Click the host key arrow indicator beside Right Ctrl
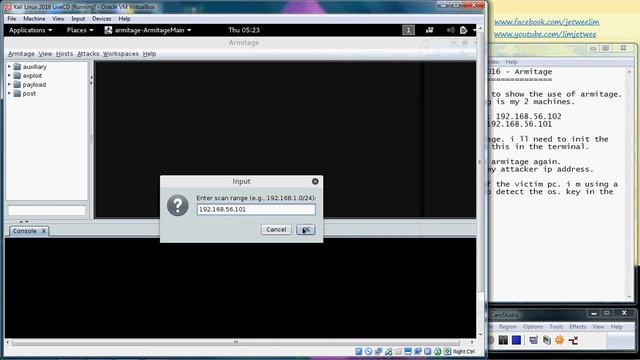 pos(448,351)
